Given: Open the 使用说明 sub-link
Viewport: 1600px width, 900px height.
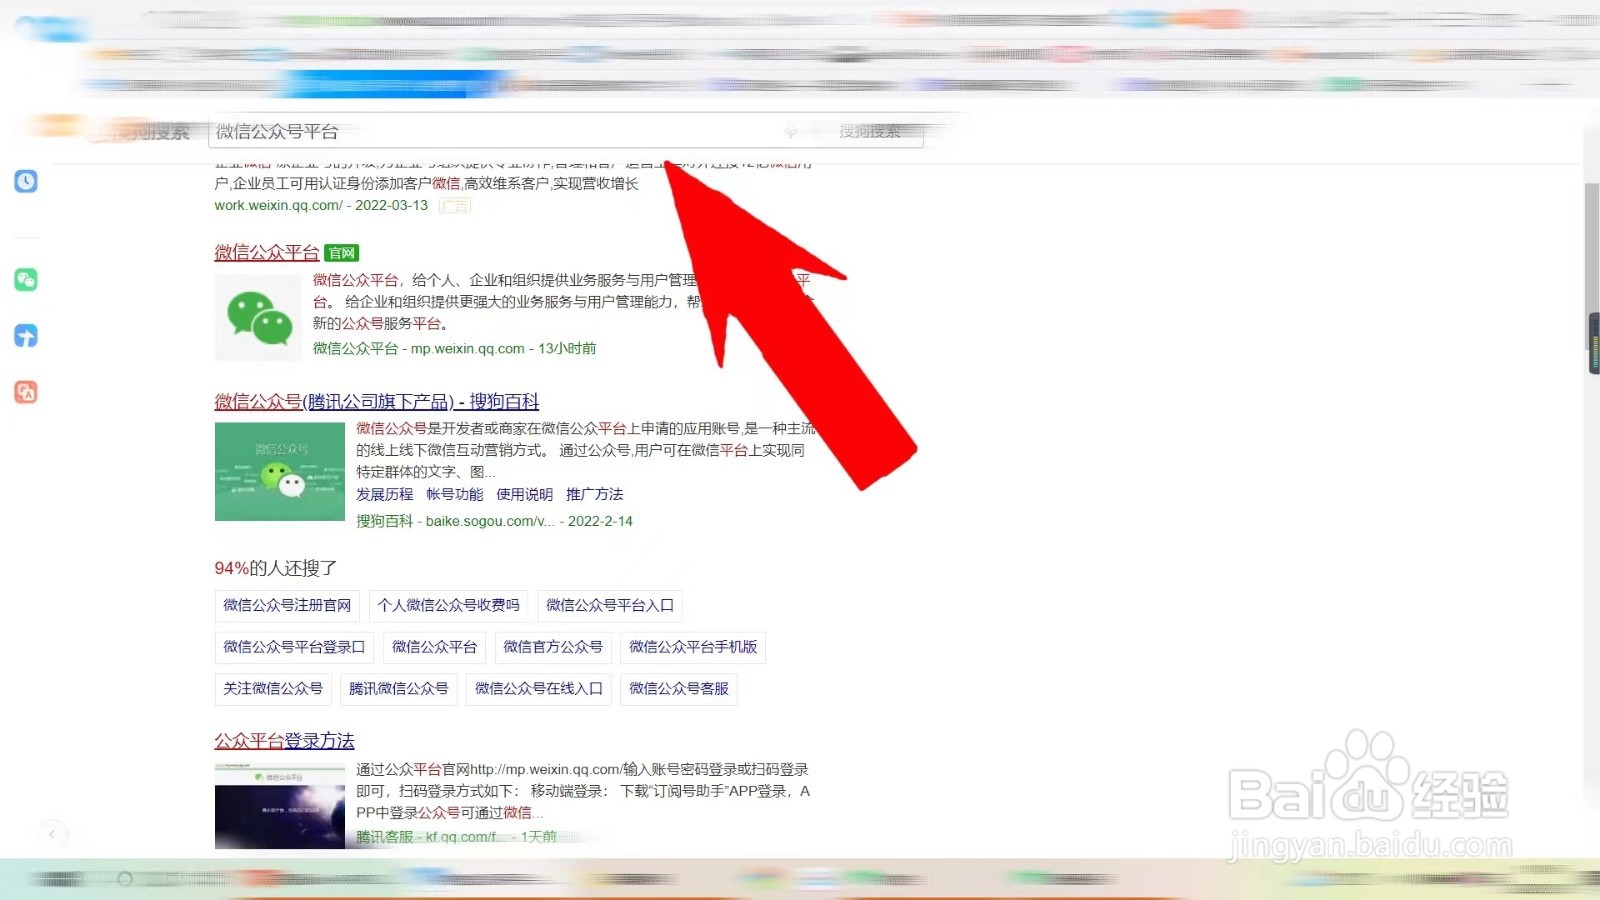Looking at the screenshot, I should point(524,494).
